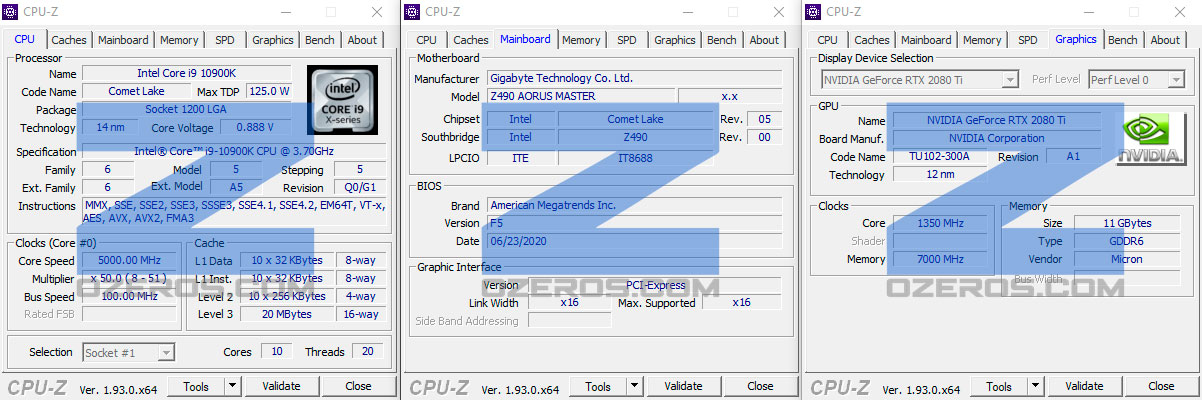Click the Max TDP 125.0 W value
Viewport: 1202px width, 400px height.
click(269, 91)
